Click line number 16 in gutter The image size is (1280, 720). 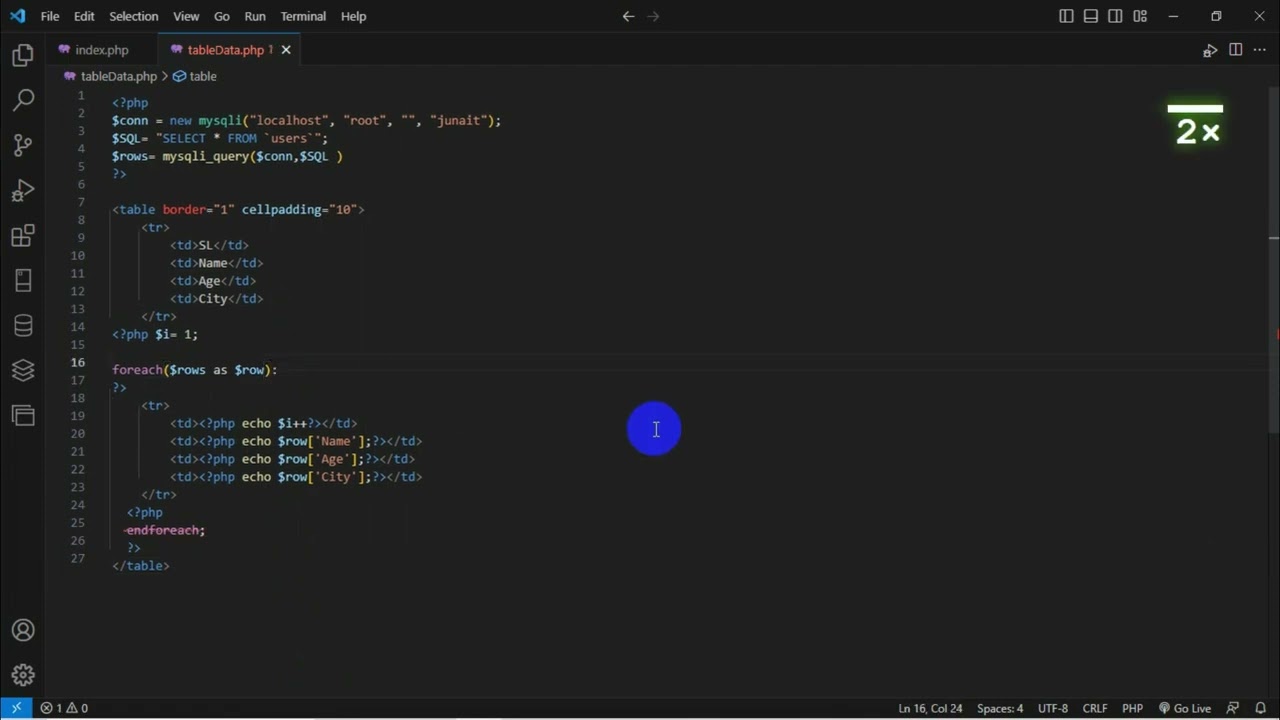(x=78, y=362)
